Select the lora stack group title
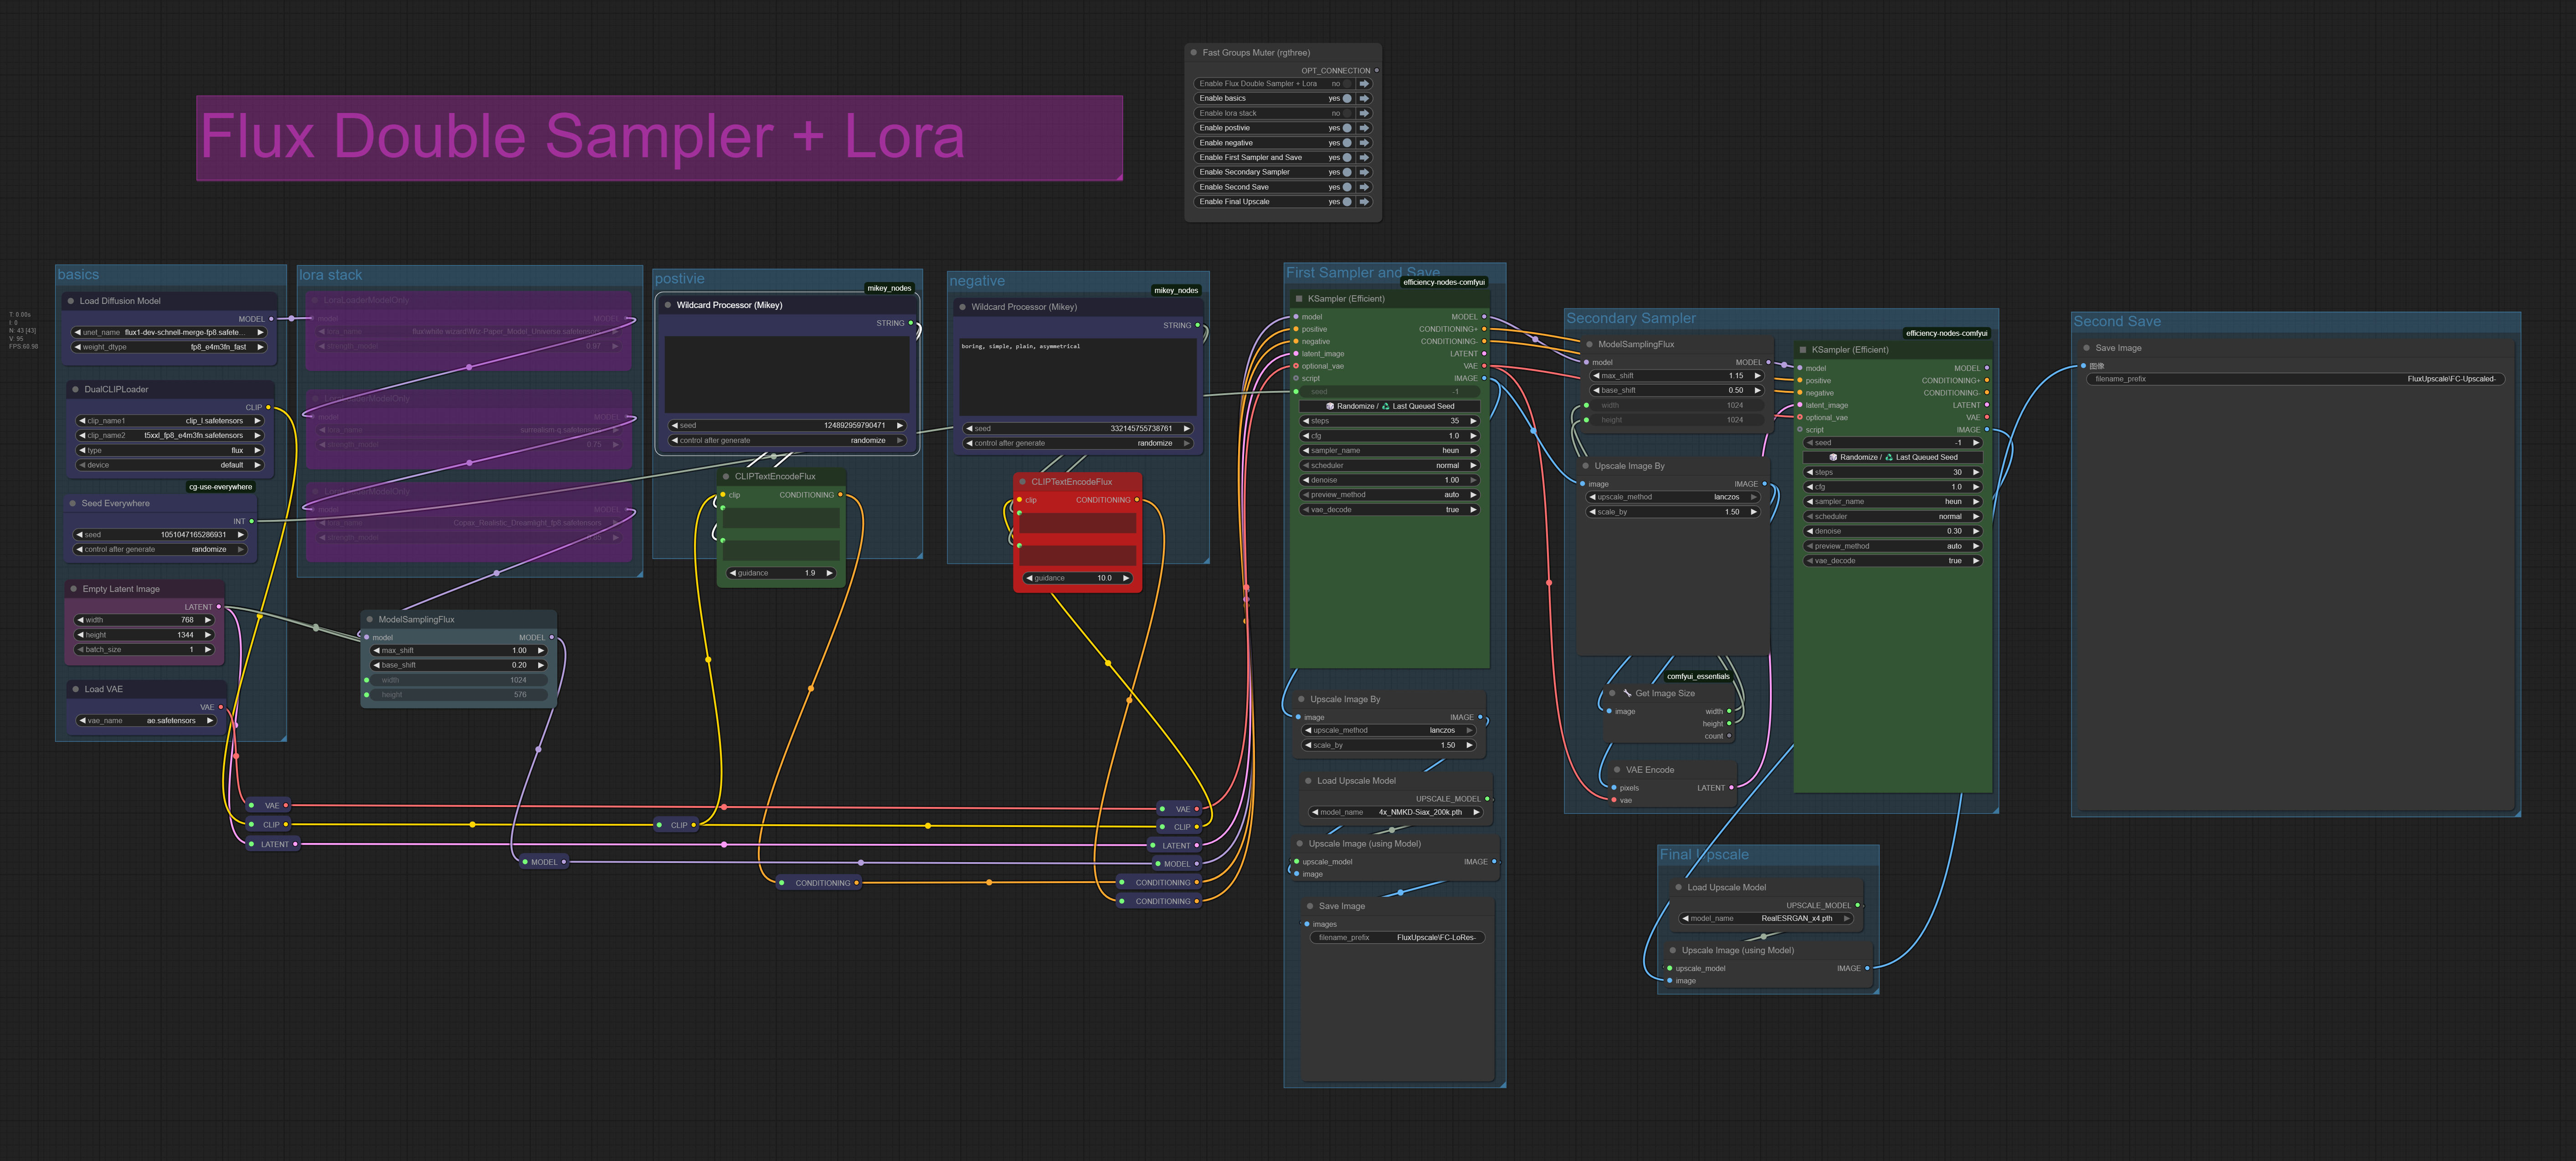Image resolution: width=2576 pixels, height=1161 pixels. click(x=330, y=275)
